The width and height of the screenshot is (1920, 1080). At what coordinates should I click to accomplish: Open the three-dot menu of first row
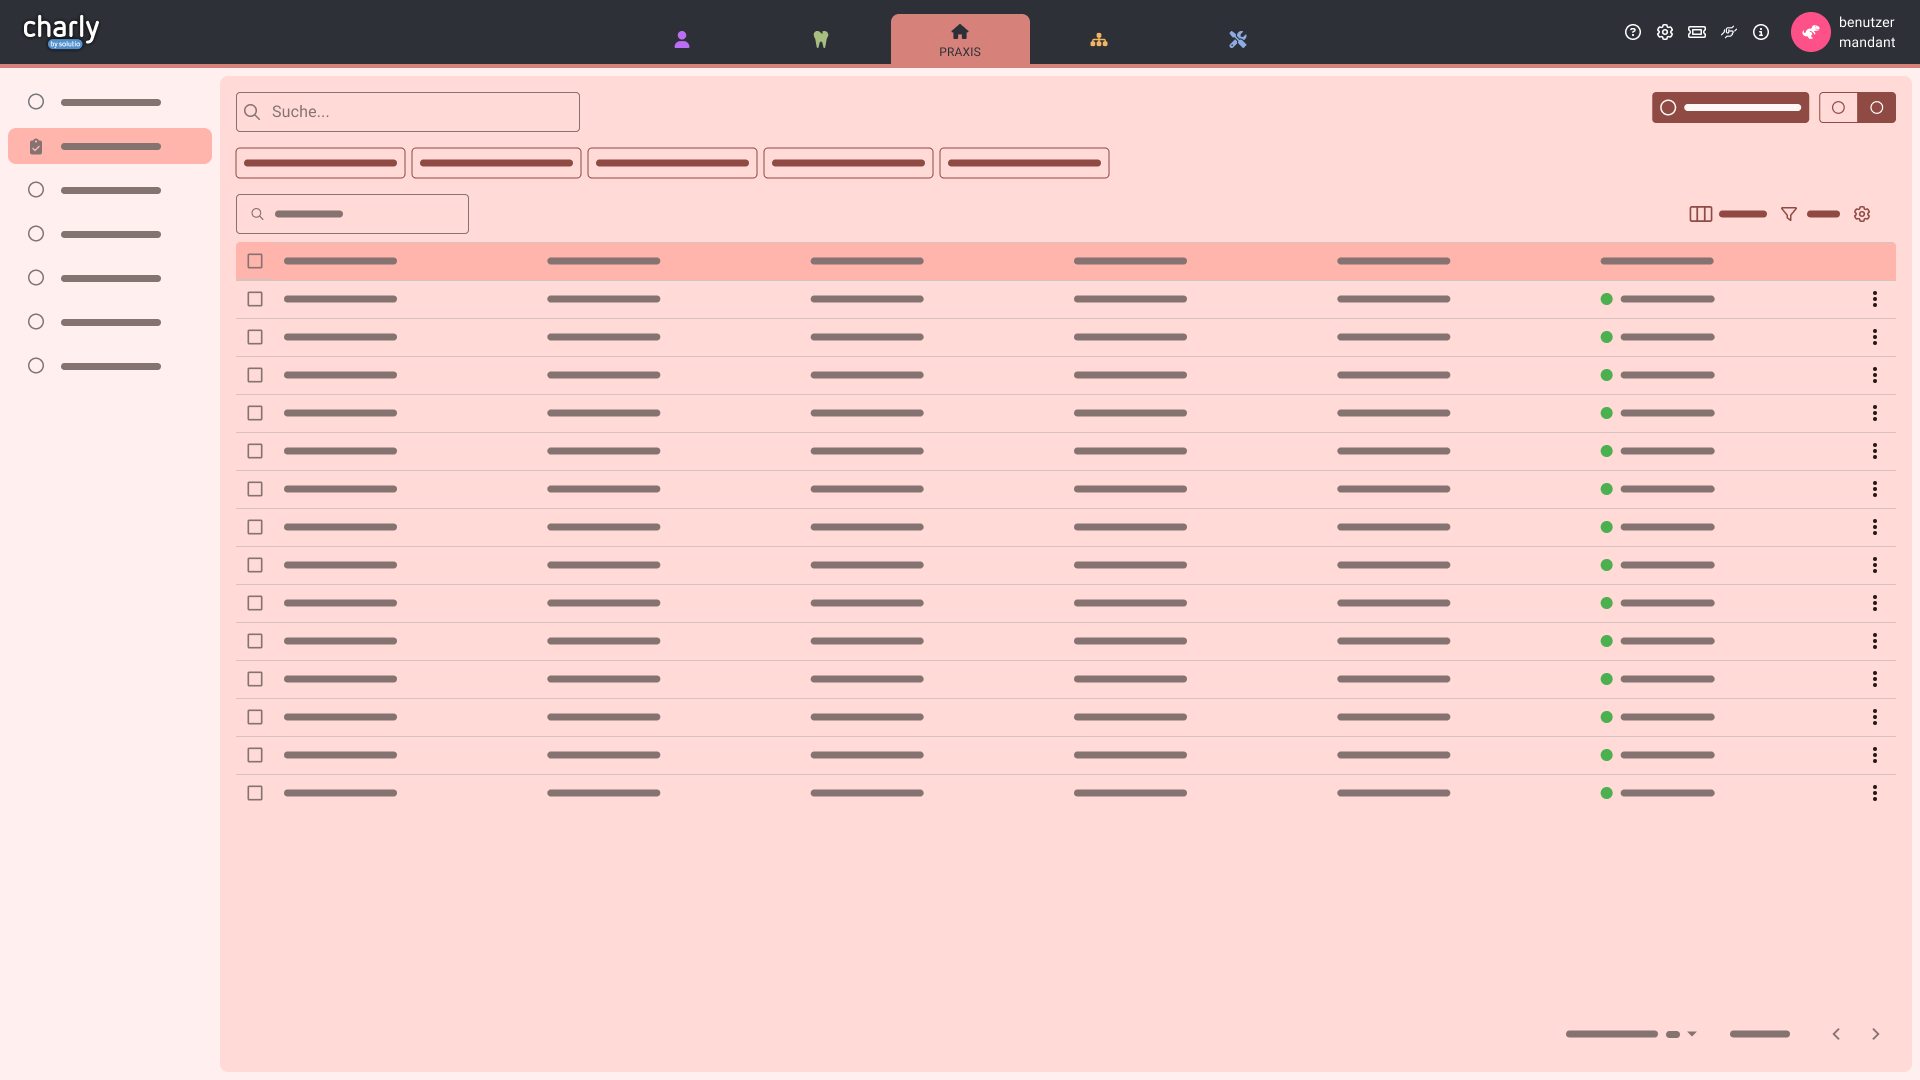[x=1875, y=299]
